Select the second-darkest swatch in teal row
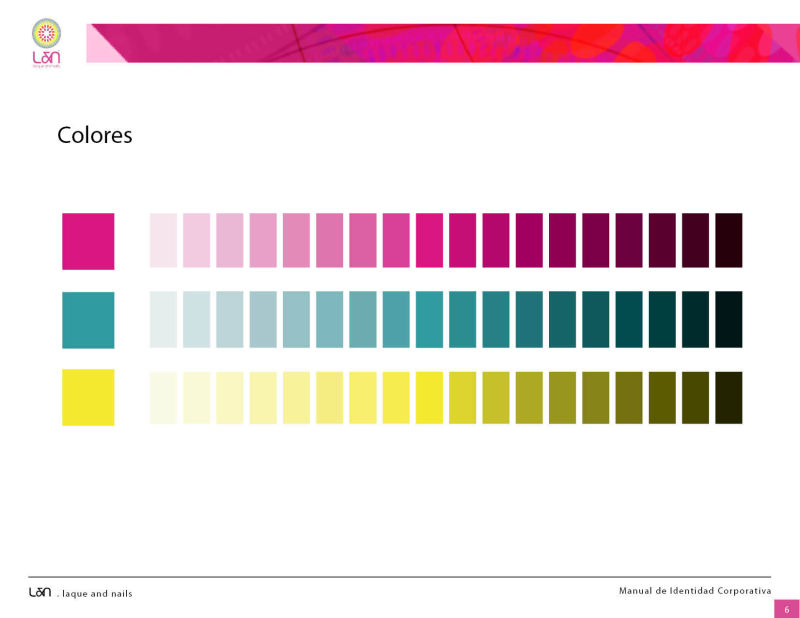 696,319
